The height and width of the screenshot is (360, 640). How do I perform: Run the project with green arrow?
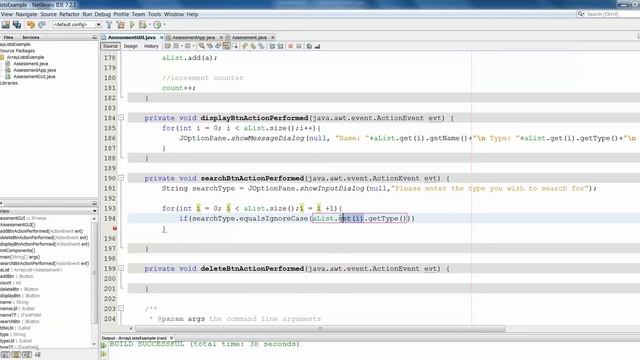132,24
